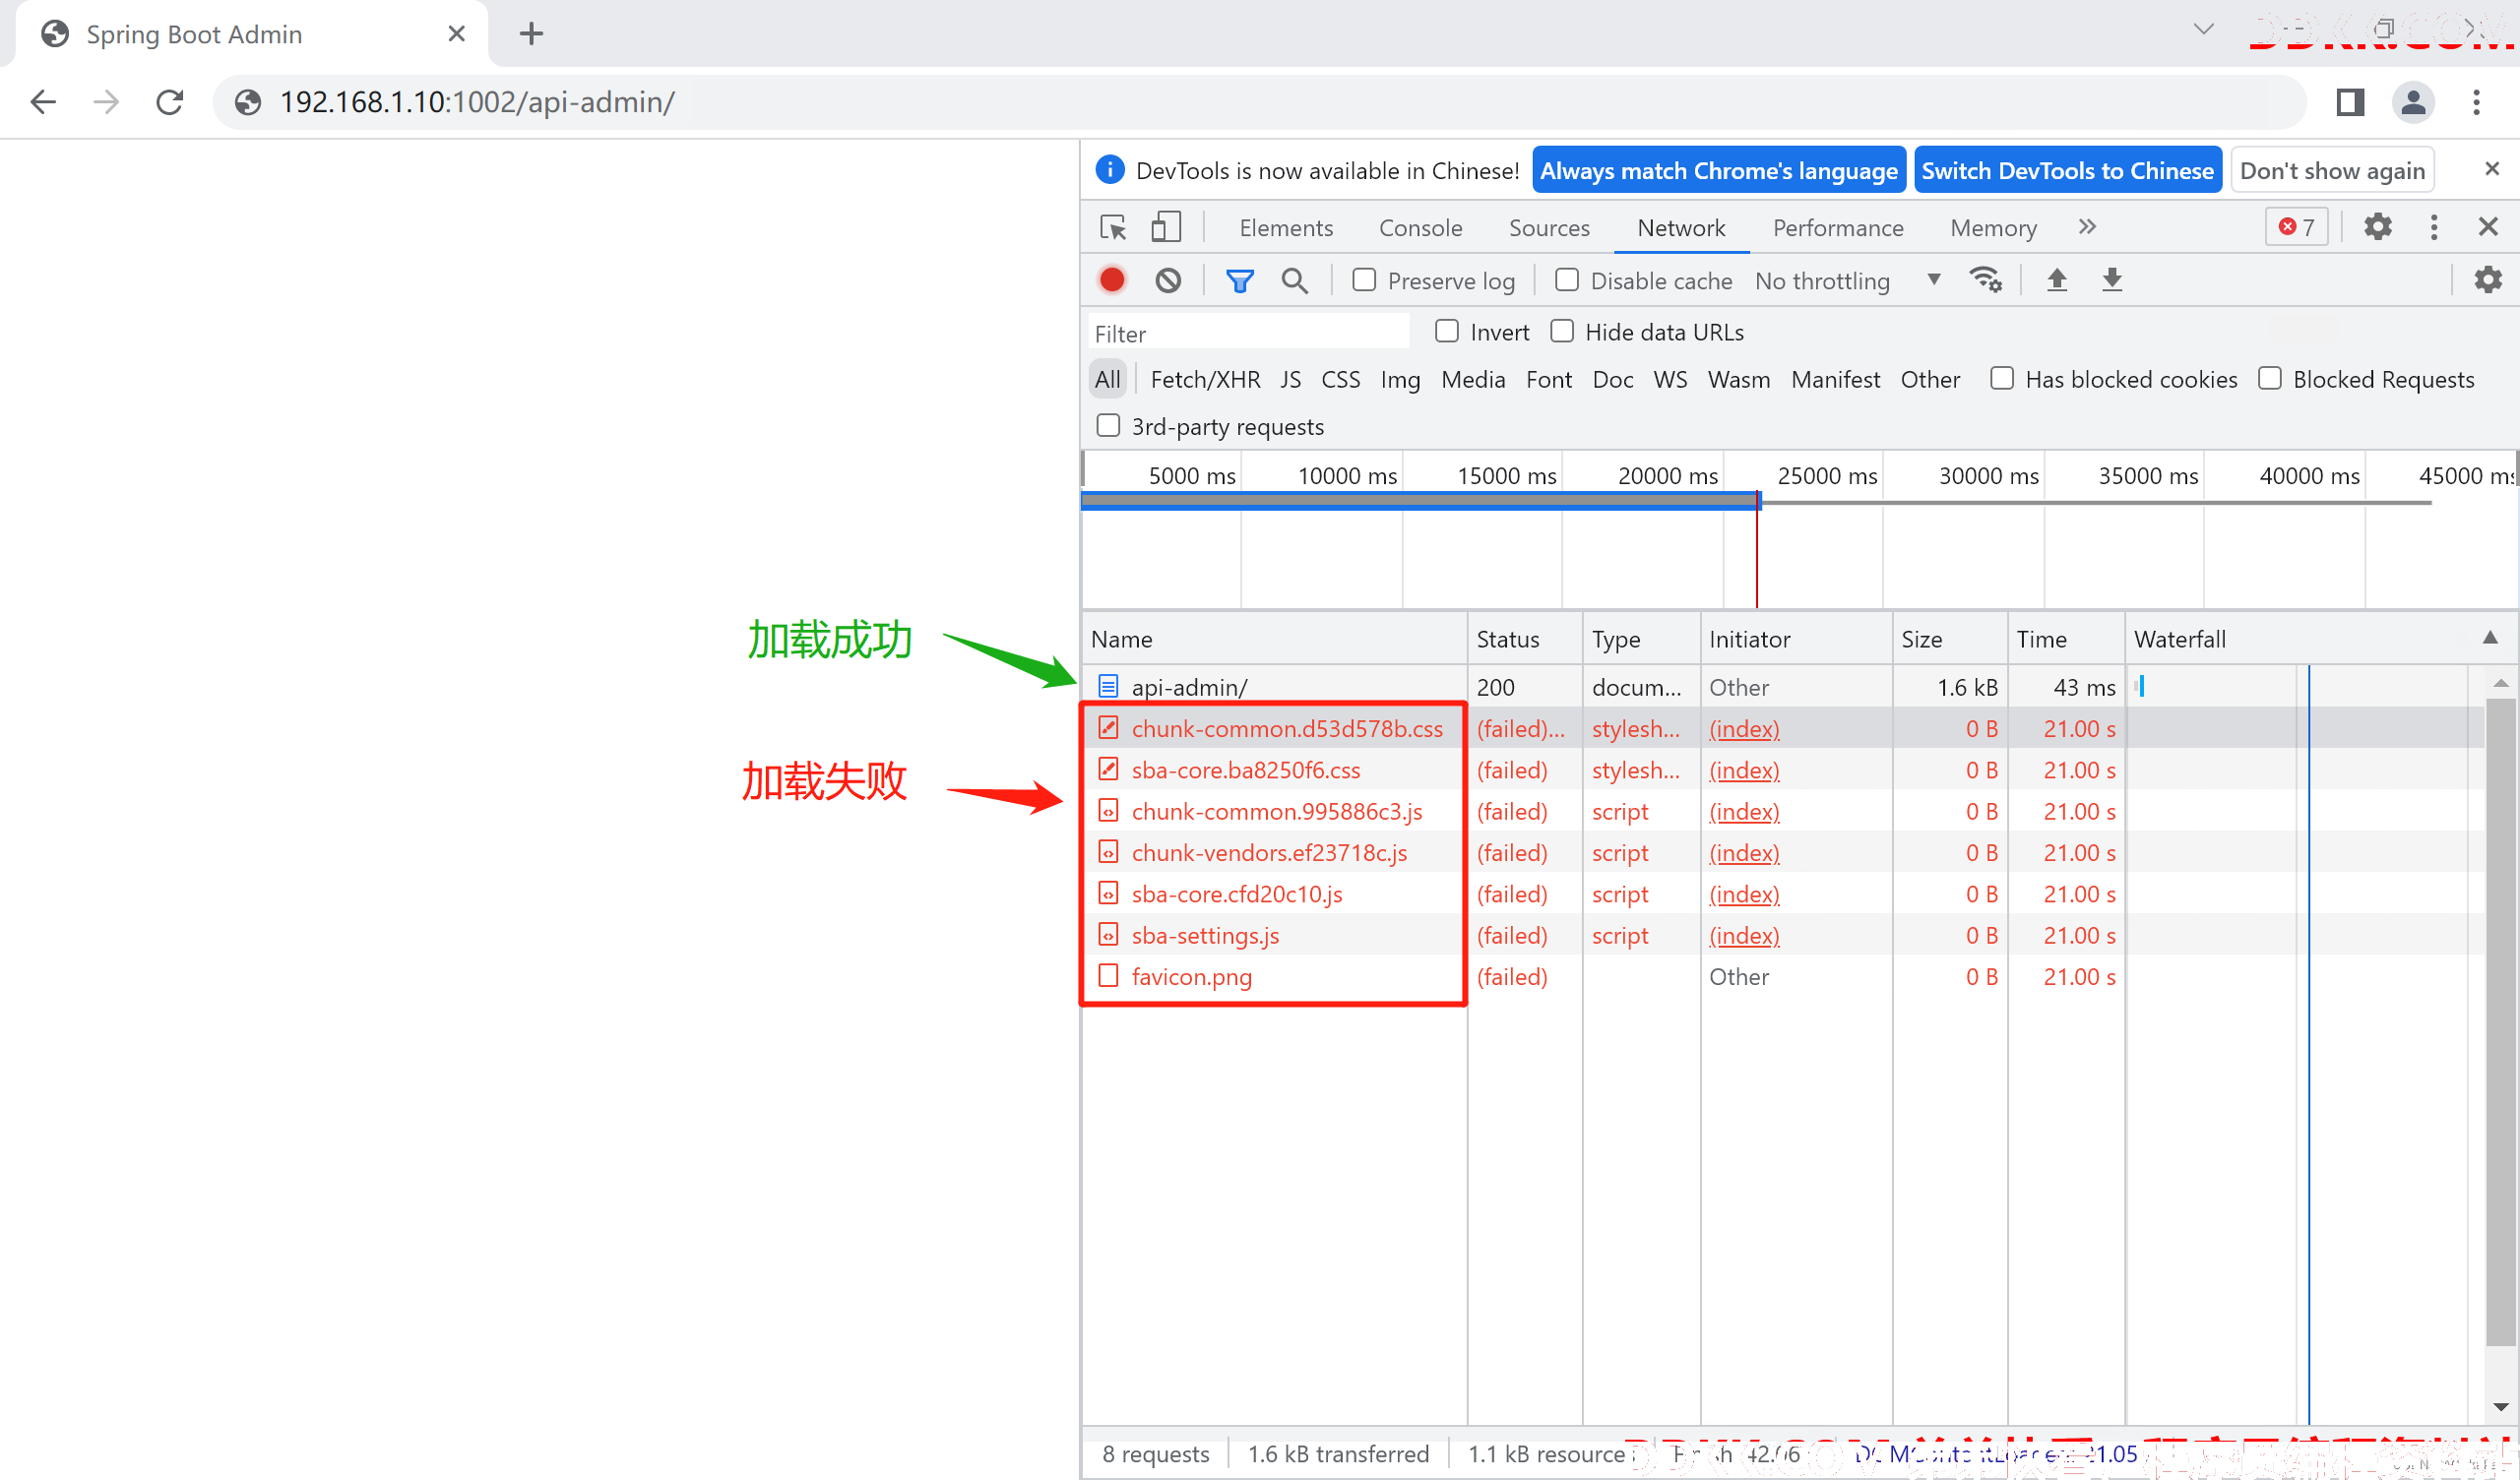Dismiss the DevTools language infobar

click(2492, 169)
